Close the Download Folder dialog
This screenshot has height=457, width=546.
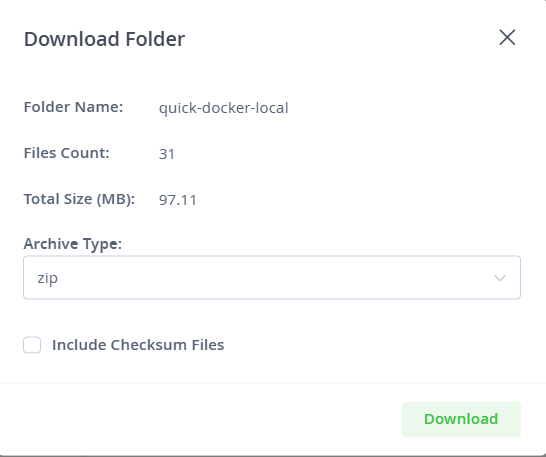(x=507, y=37)
